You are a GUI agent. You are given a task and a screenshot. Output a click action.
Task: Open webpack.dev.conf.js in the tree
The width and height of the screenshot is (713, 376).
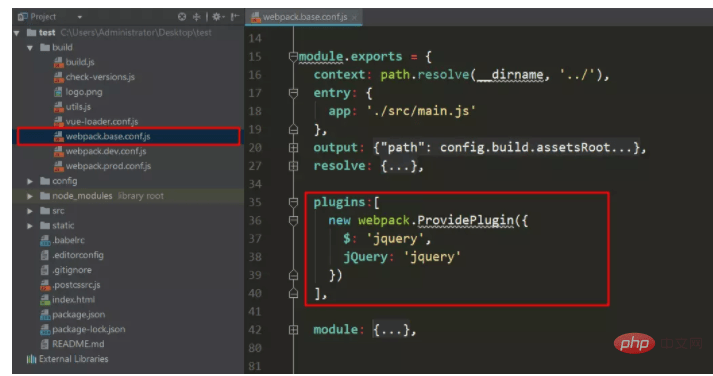[106, 151]
